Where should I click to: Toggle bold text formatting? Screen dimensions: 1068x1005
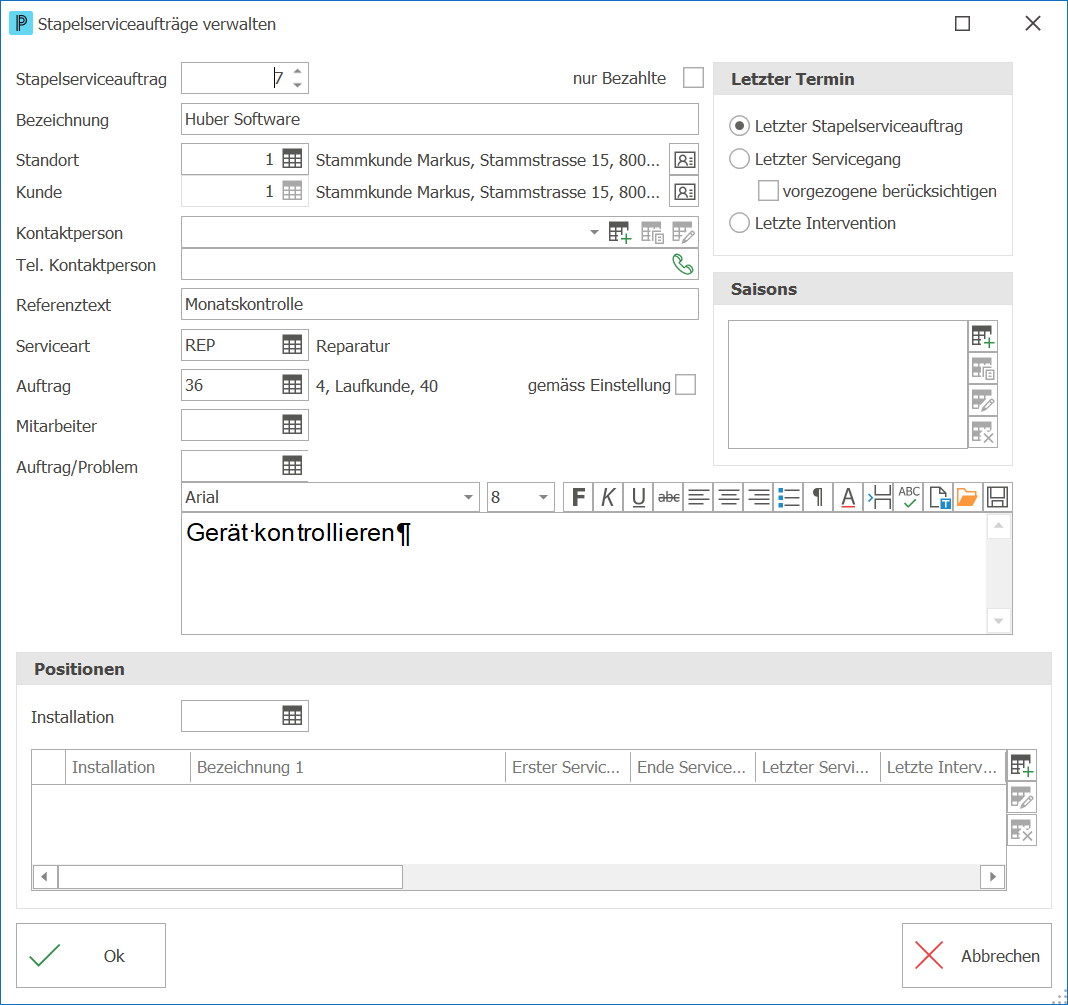click(x=578, y=498)
